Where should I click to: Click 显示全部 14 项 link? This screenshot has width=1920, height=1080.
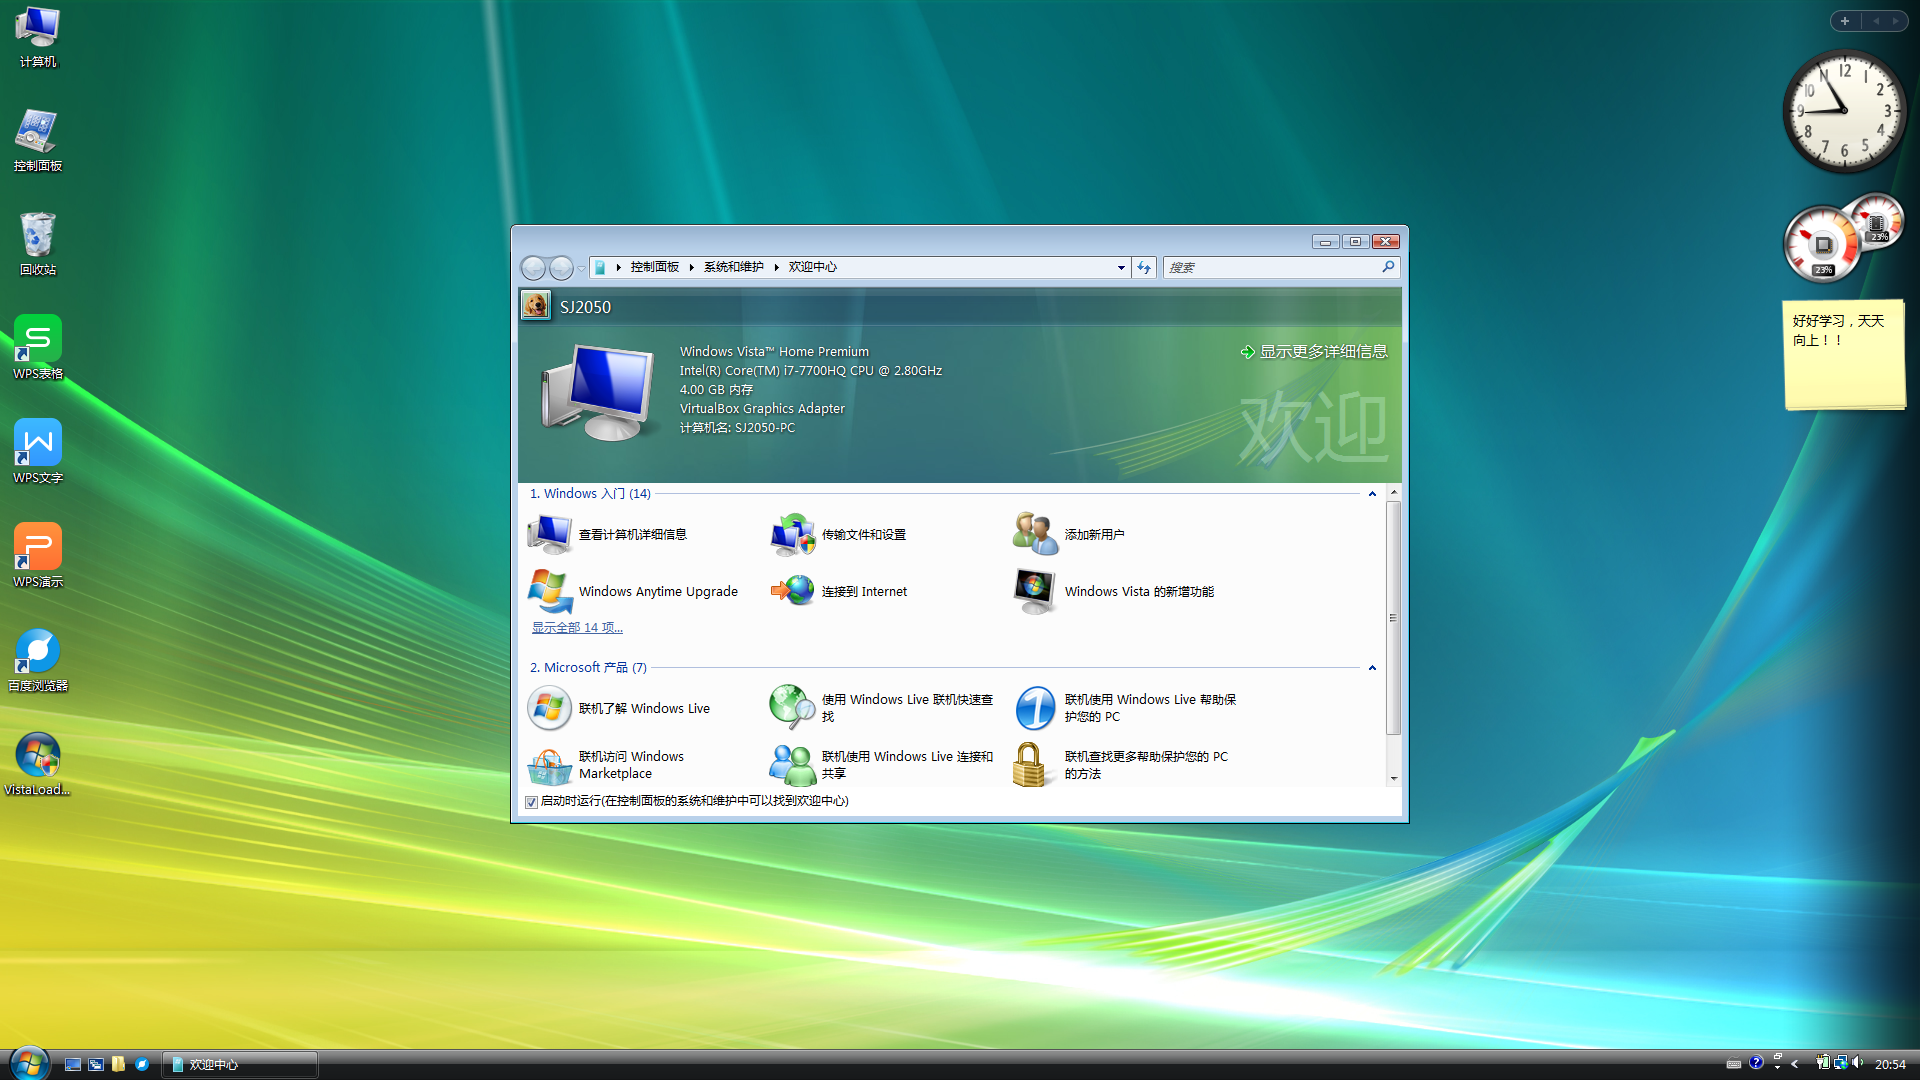tap(577, 628)
